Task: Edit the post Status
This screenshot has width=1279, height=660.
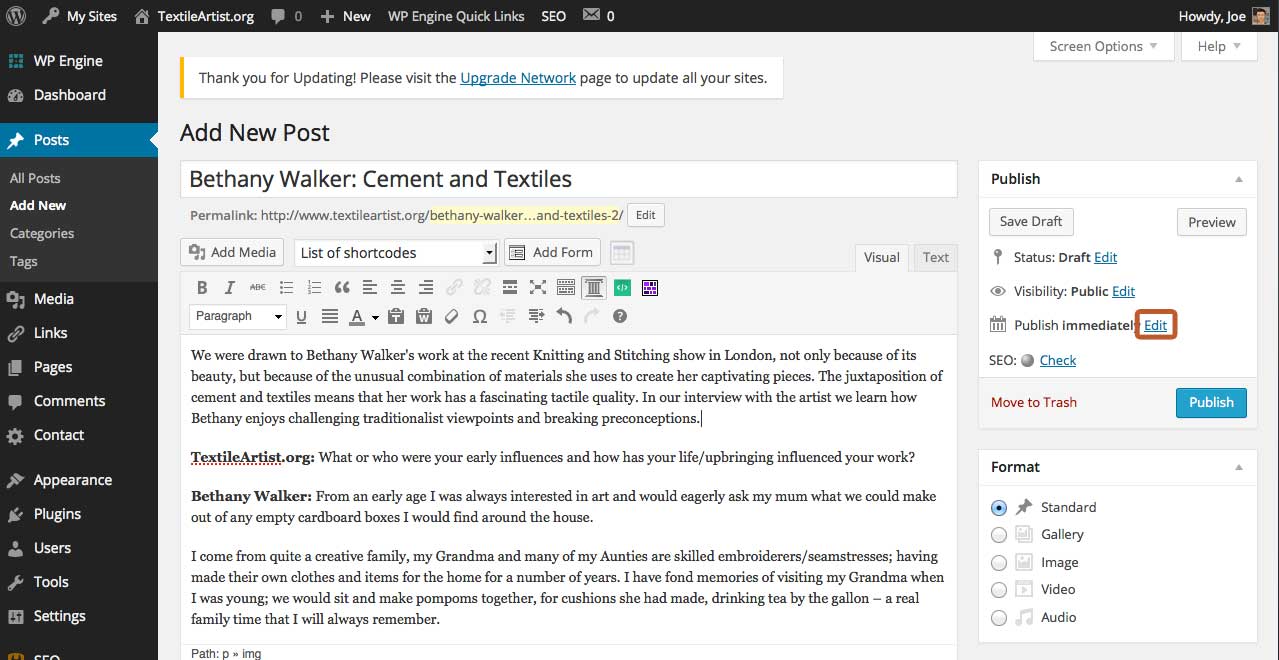Action: click(x=1105, y=257)
